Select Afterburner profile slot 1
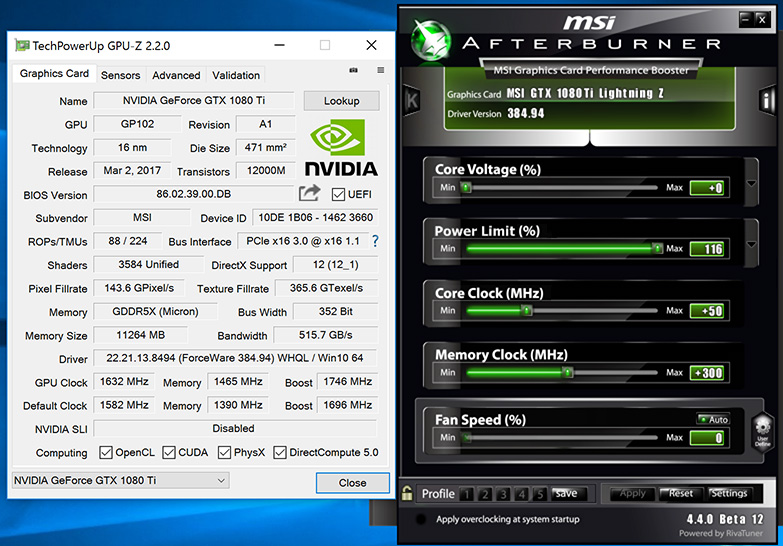 pyautogui.click(x=466, y=494)
